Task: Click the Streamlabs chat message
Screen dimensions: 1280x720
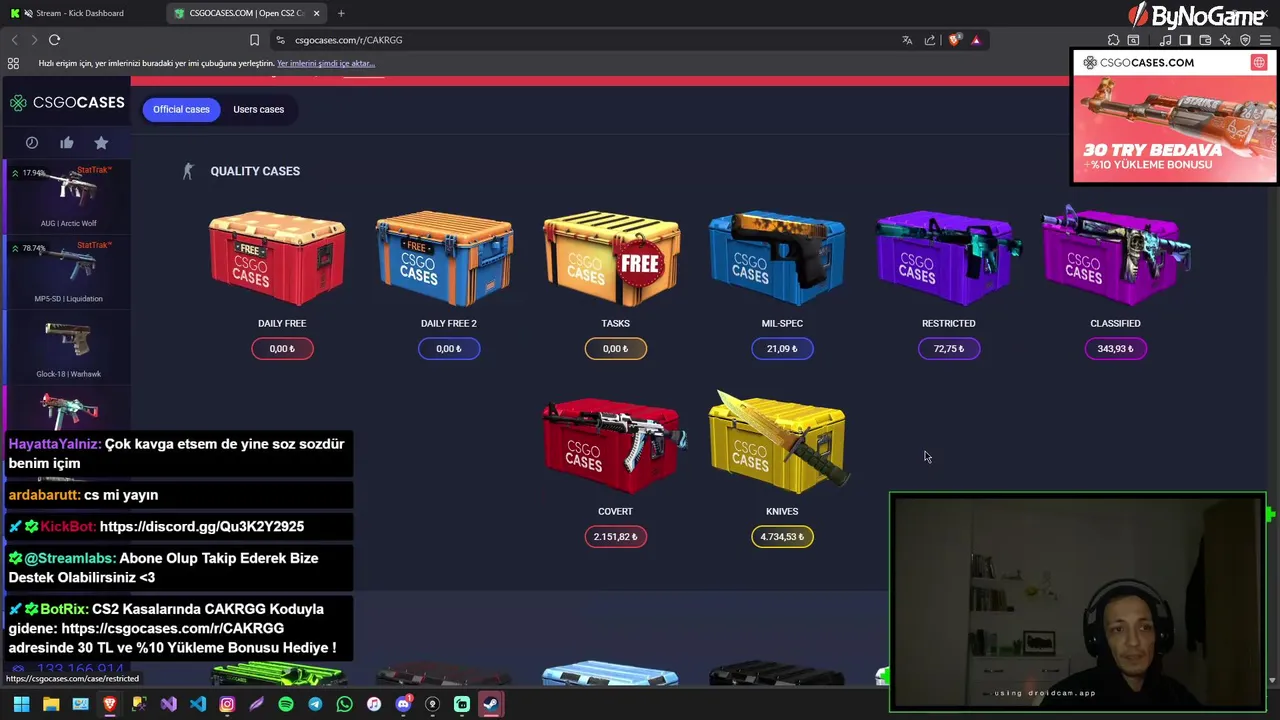Action: tap(180, 567)
